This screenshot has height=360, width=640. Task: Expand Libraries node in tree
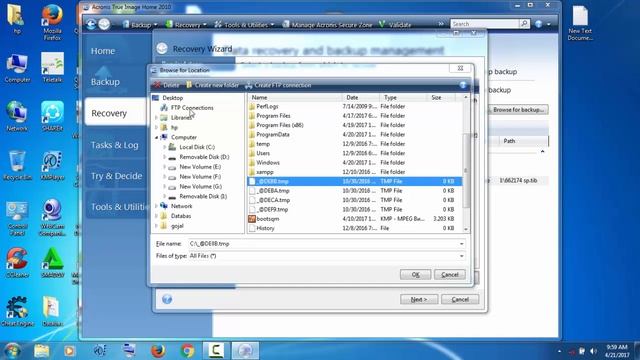[x=157, y=118]
